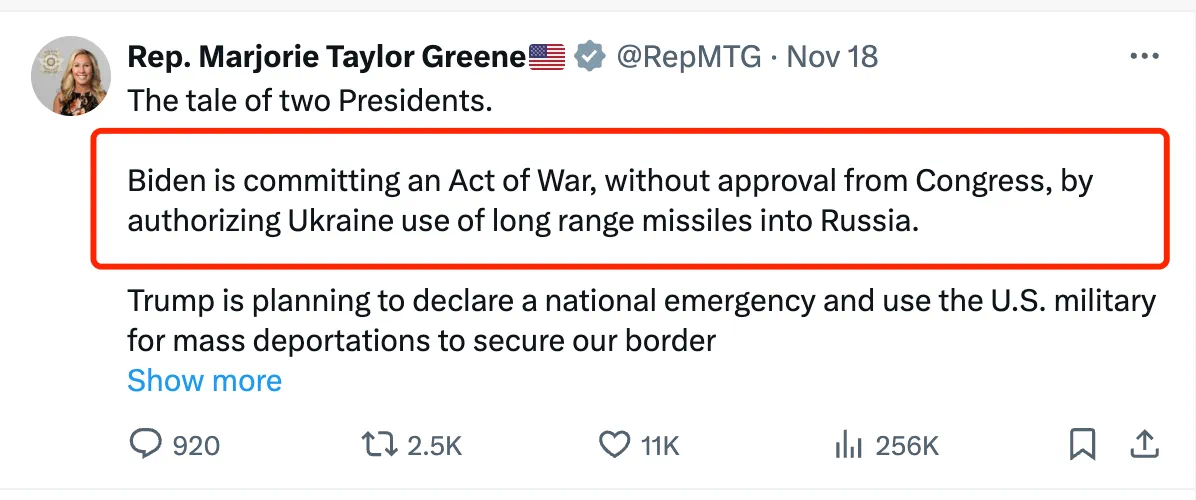
Task: Like the tweet with the heart icon
Action: tap(612, 445)
